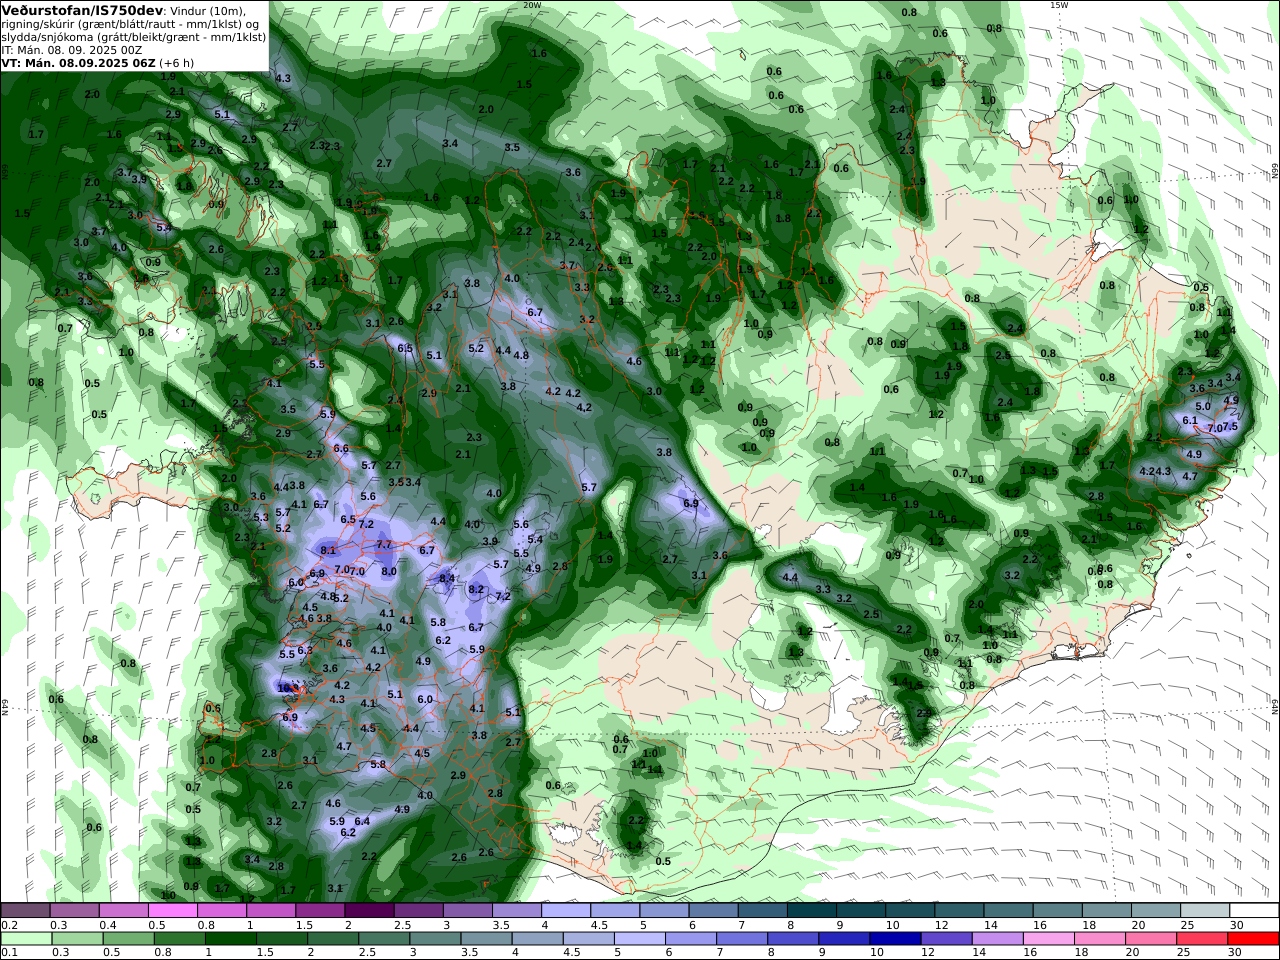Screen dimensions: 1280x960
Task: Click the bright red swatch after 30, bottom legend row
Action: (1253, 939)
